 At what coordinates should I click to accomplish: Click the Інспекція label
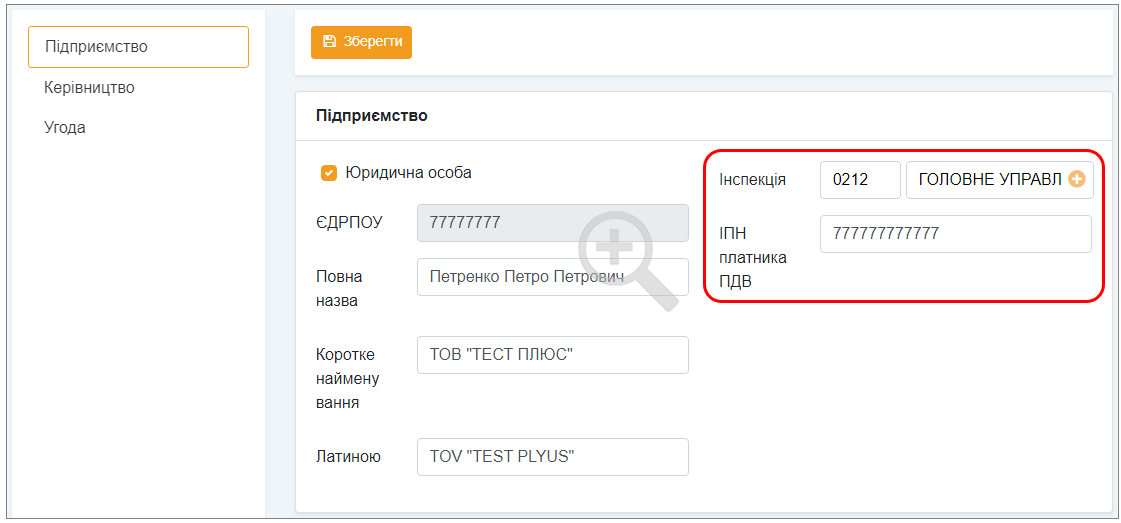coord(752,180)
